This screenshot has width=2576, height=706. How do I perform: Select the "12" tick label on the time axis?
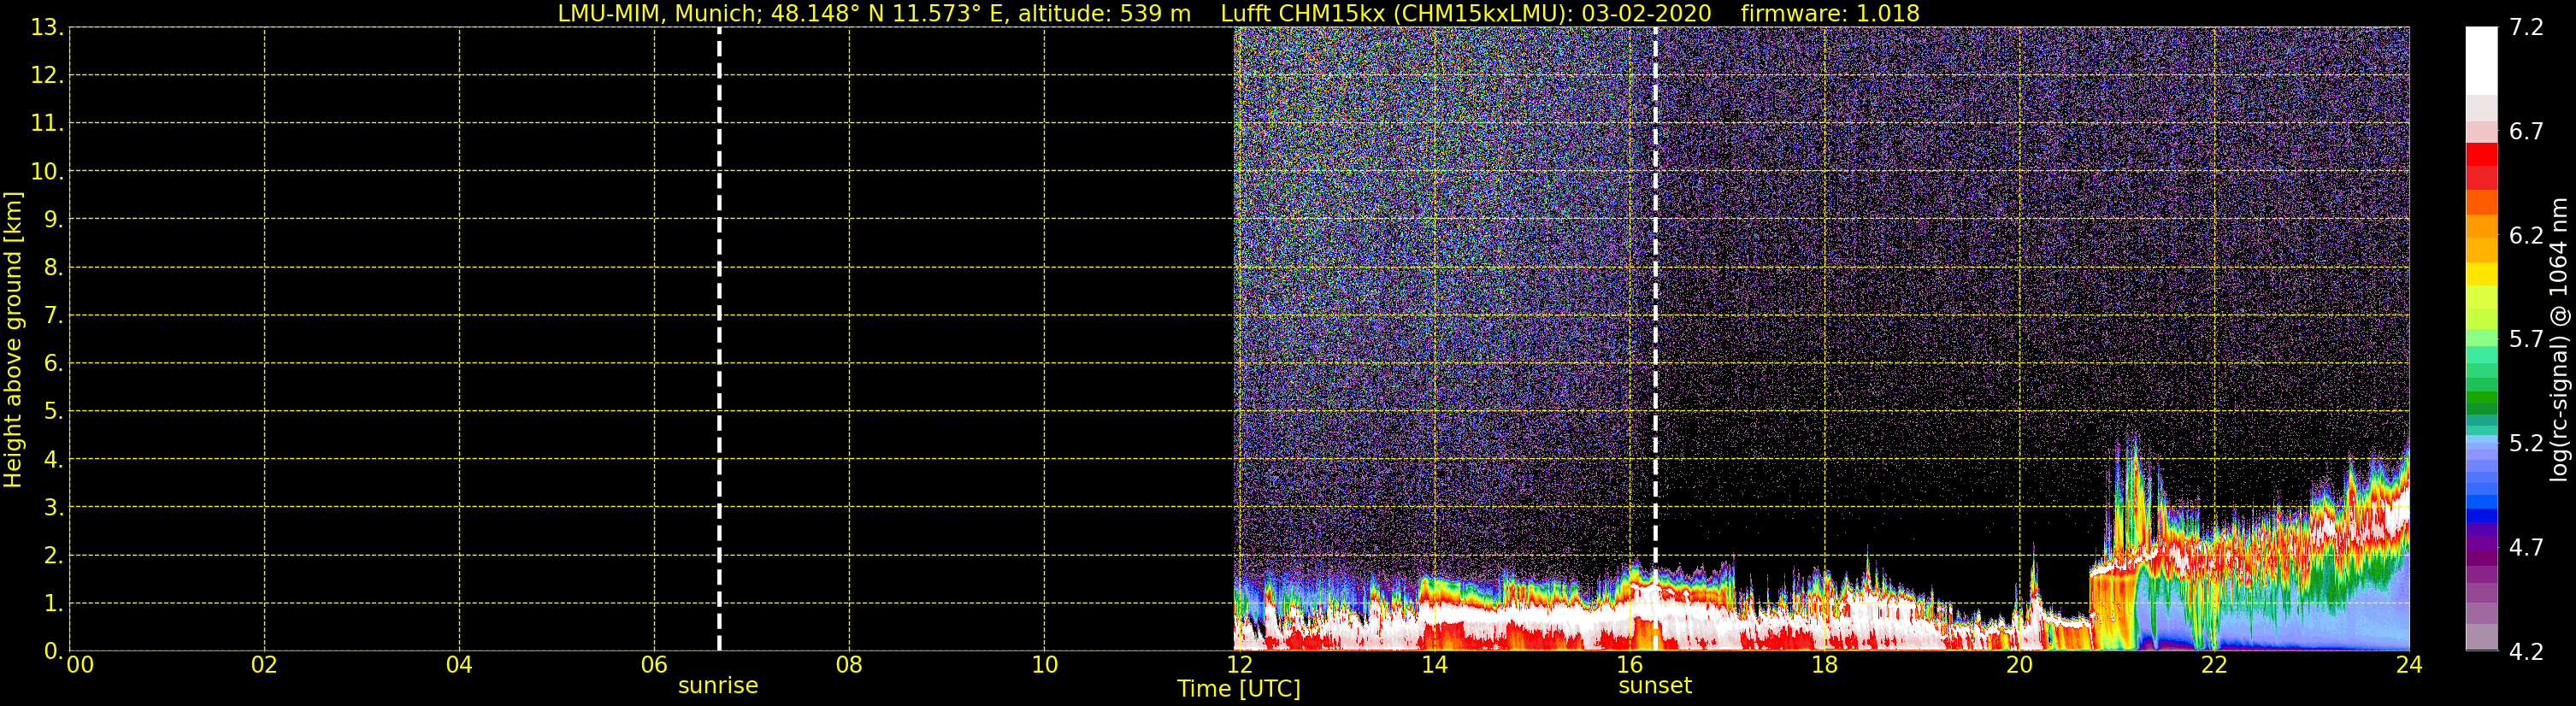pyautogui.click(x=1239, y=665)
